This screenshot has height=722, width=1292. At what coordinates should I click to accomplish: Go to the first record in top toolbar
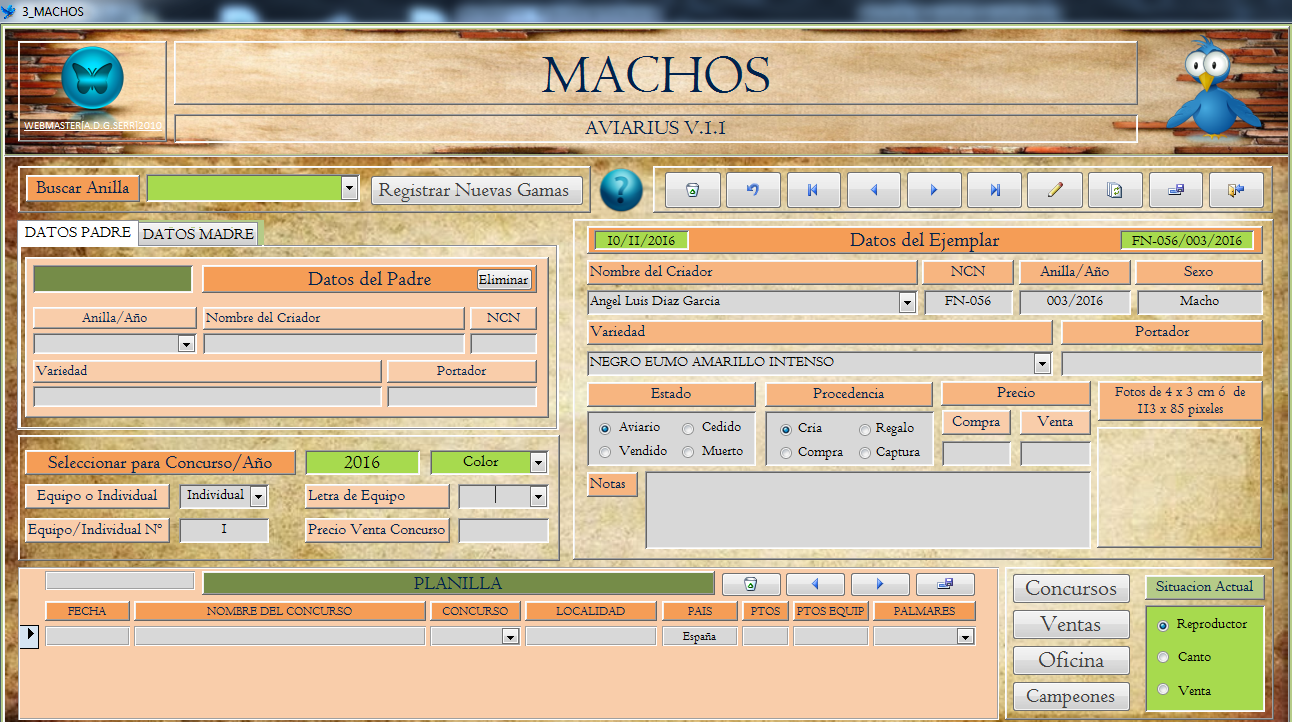pos(813,190)
